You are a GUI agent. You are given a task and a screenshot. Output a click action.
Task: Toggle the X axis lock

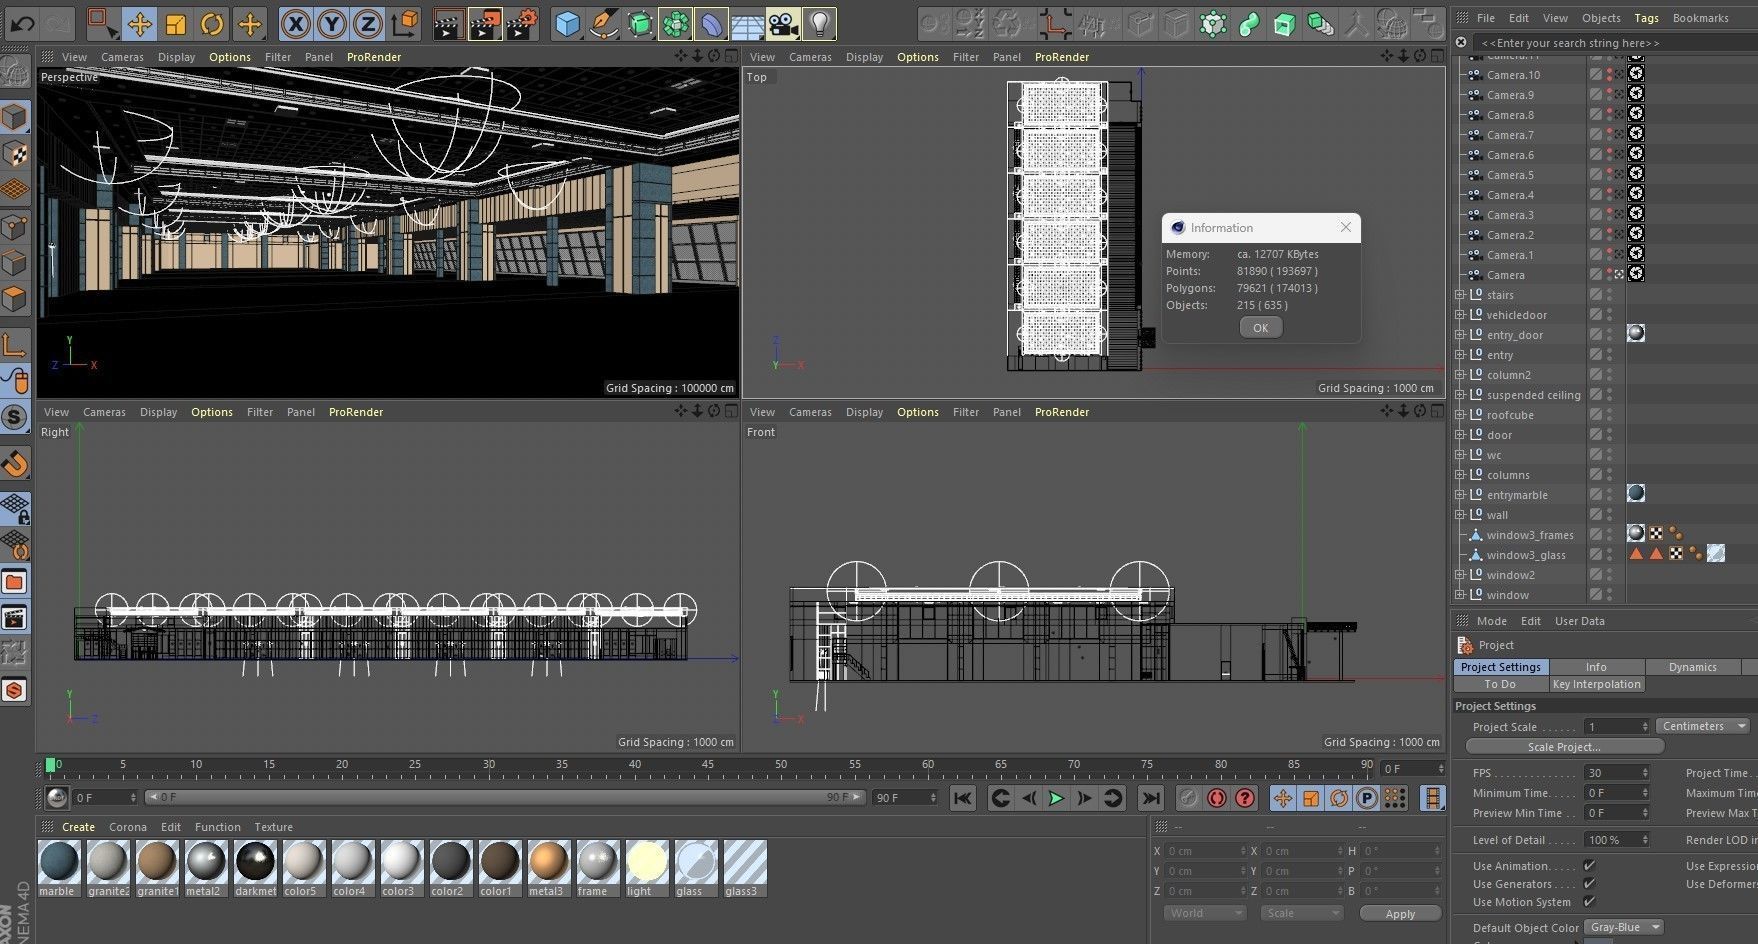(x=295, y=23)
